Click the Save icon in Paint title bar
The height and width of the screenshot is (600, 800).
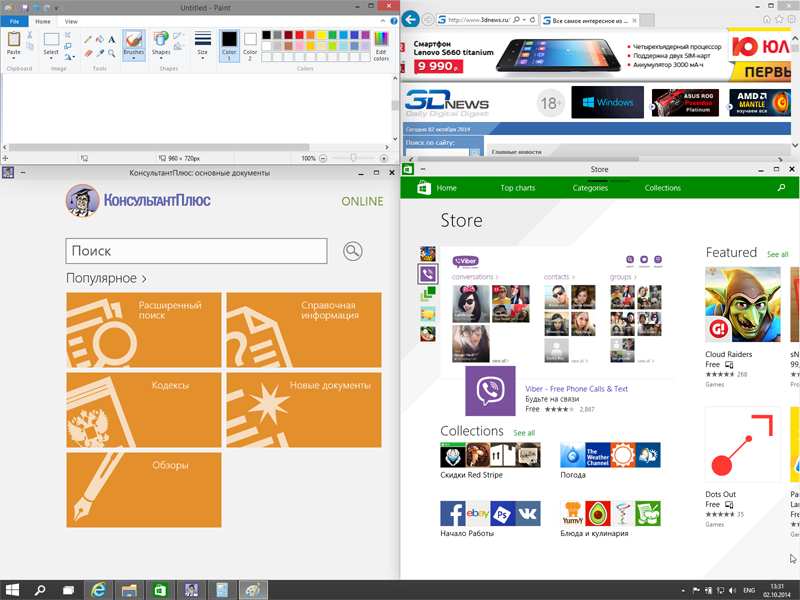pos(24,8)
